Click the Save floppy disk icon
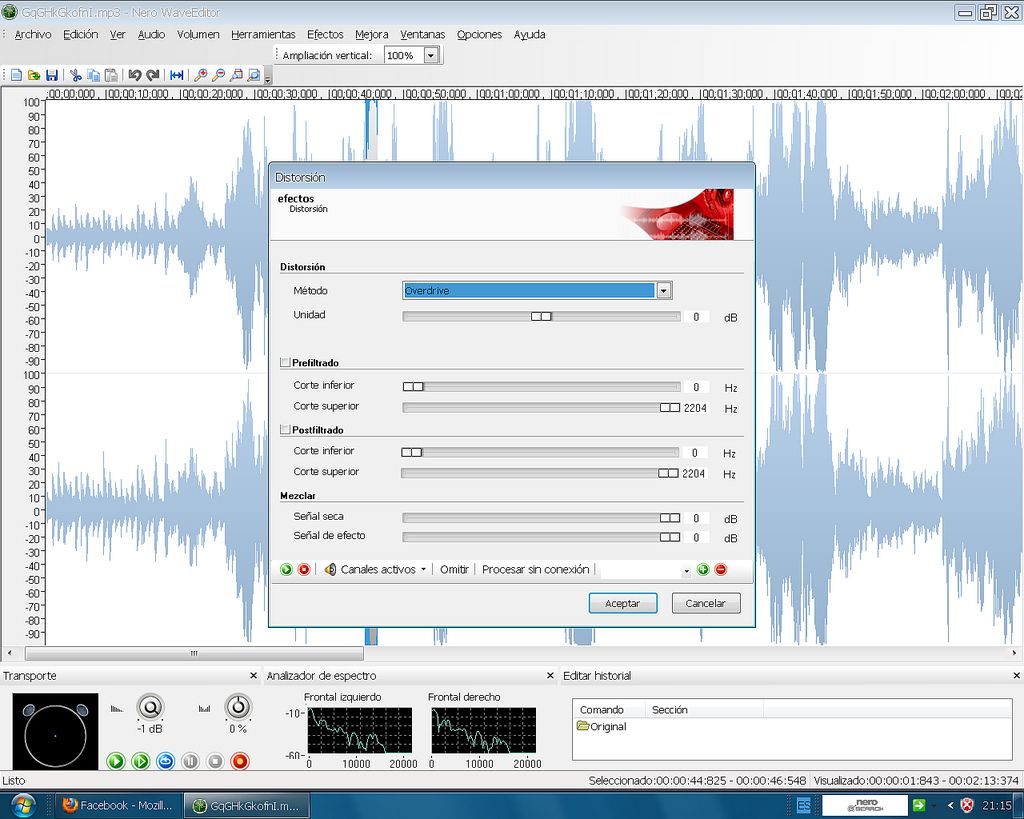Screen dimensions: 1024x819 [52, 75]
